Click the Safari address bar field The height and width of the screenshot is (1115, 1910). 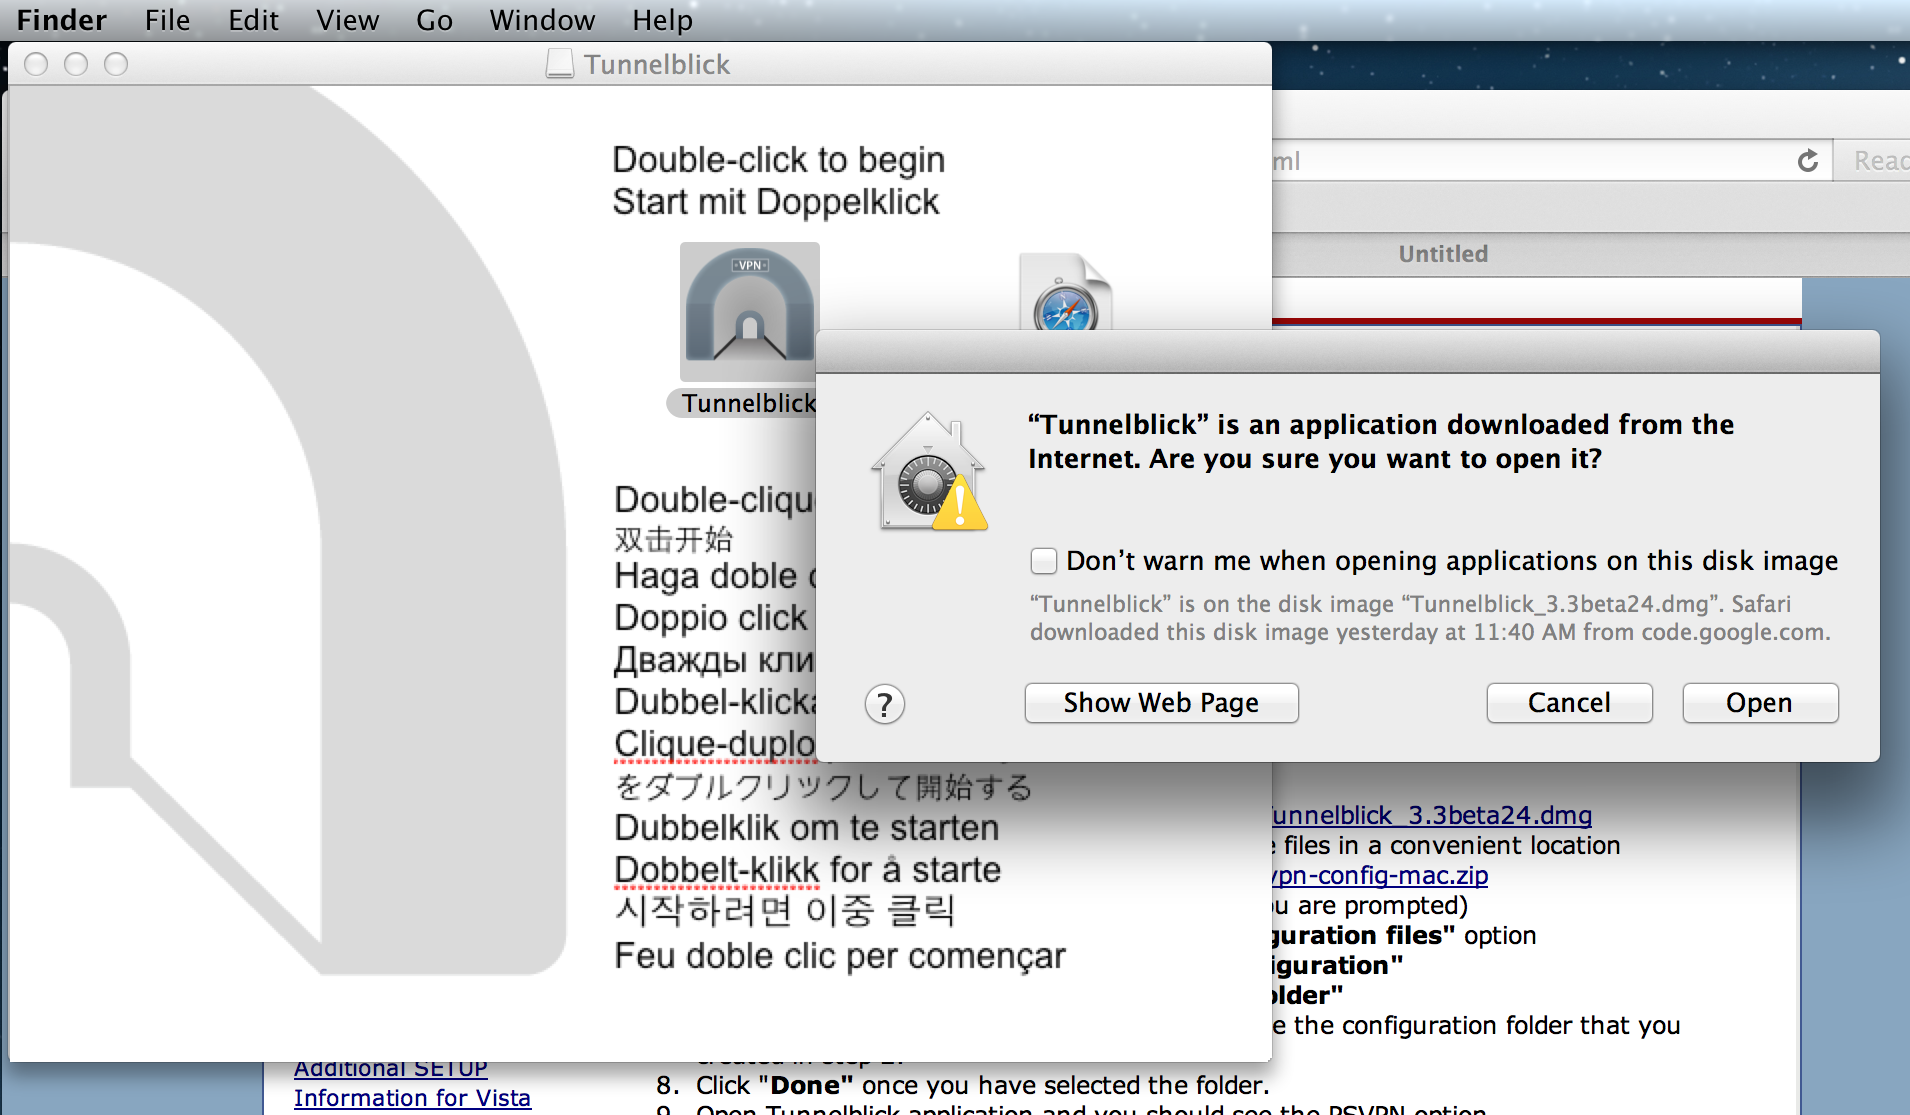tap(1530, 161)
